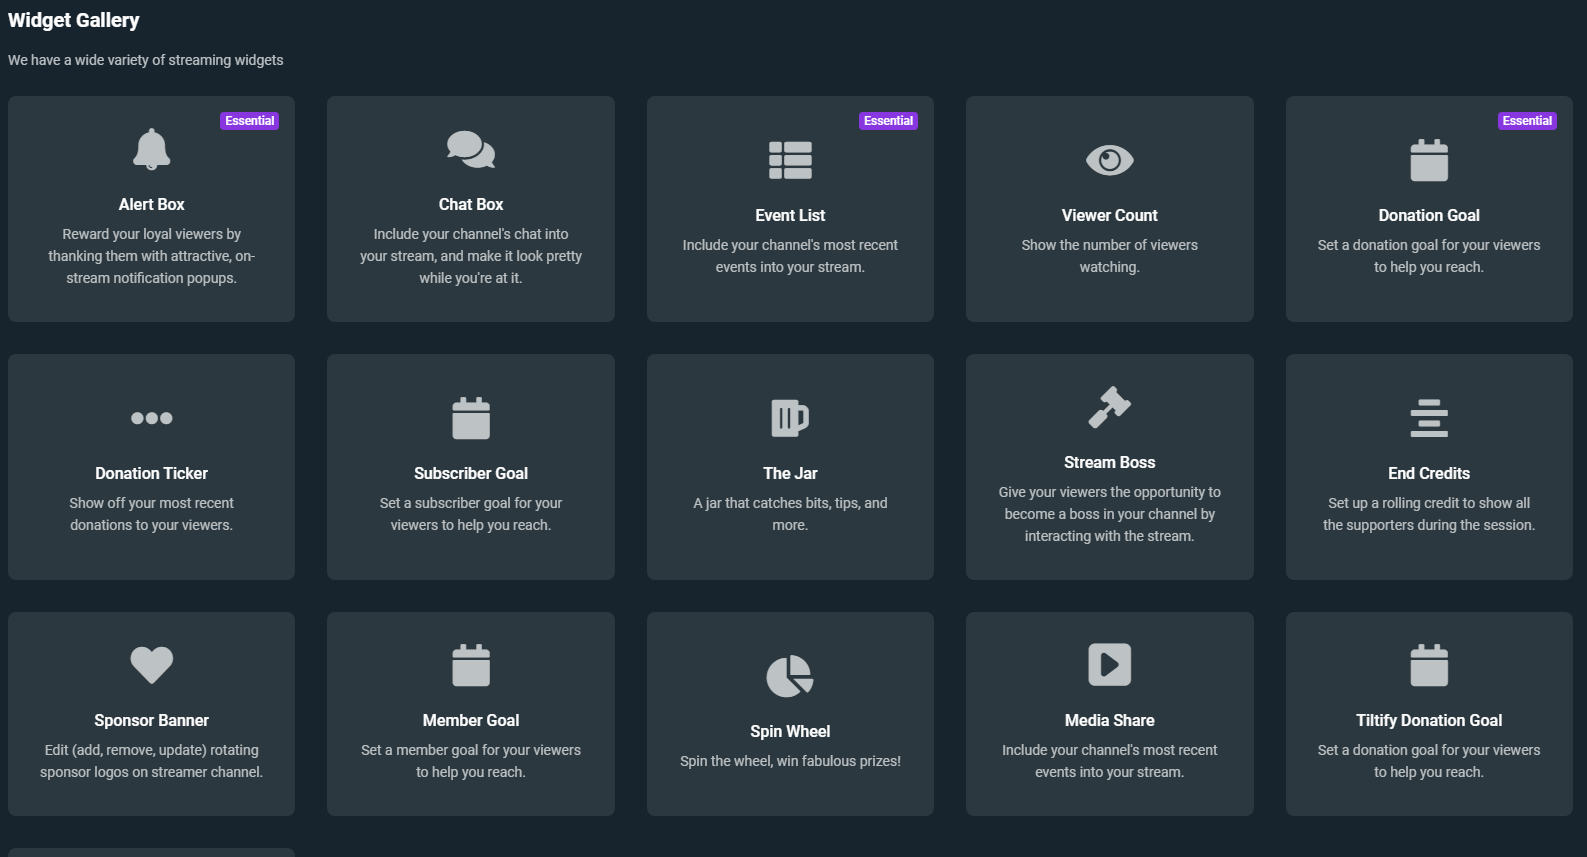
Task: Click 'Set a subscriber goal for your' description
Action: [471, 503]
